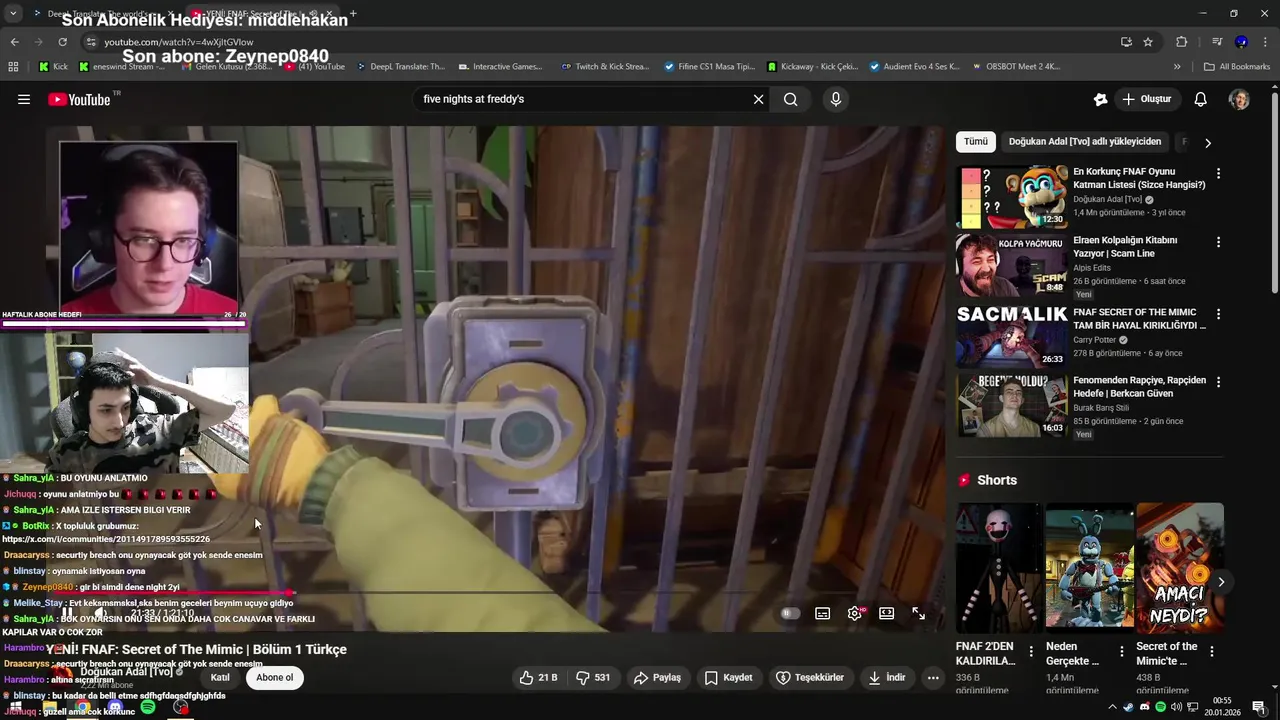Open video player settings gear

tap(854, 613)
